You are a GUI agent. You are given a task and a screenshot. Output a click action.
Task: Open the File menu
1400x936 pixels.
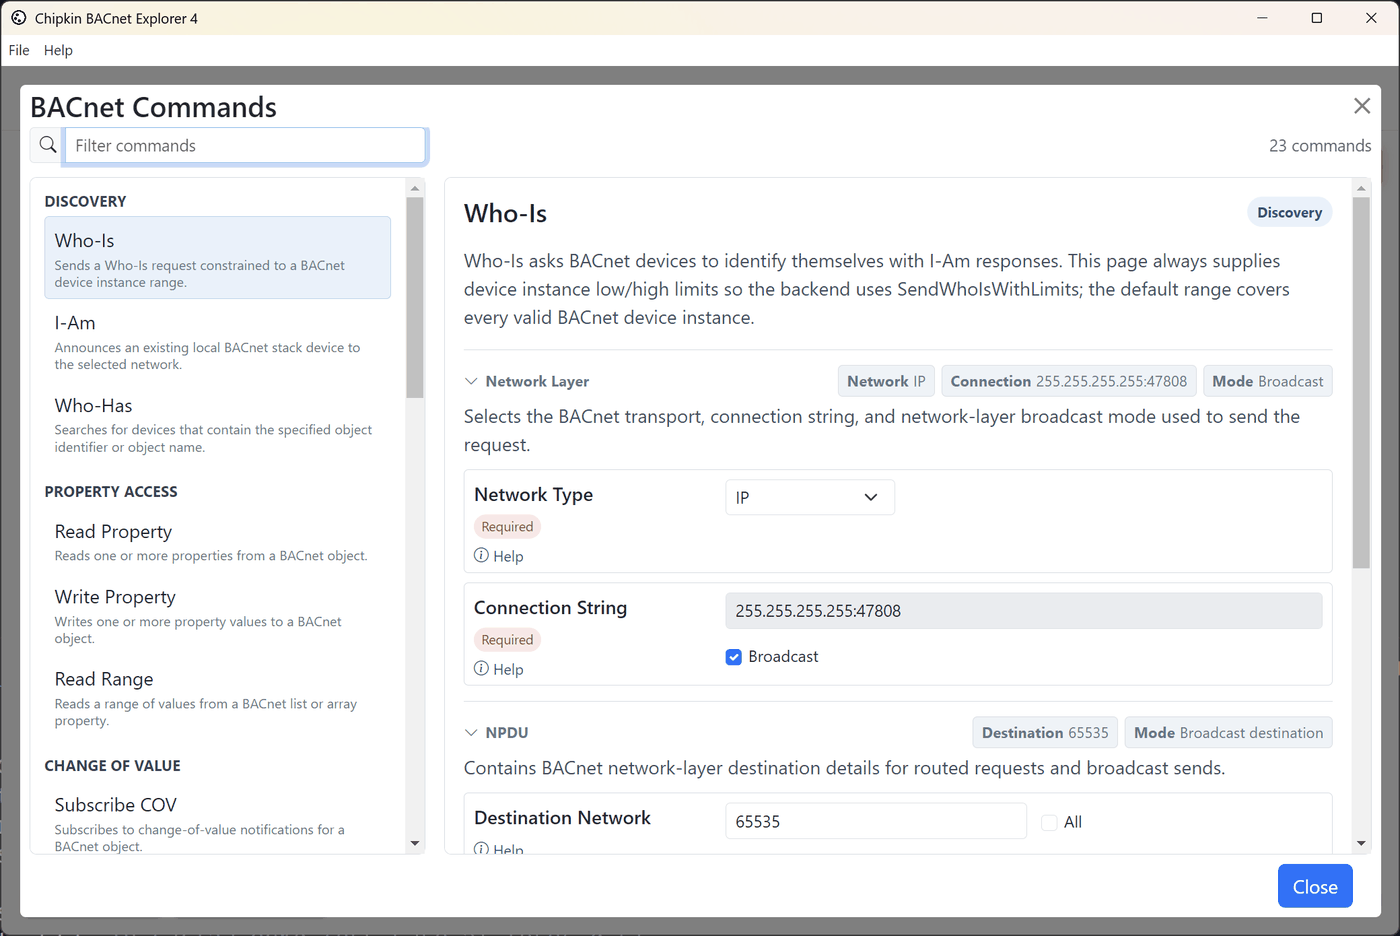click(19, 50)
